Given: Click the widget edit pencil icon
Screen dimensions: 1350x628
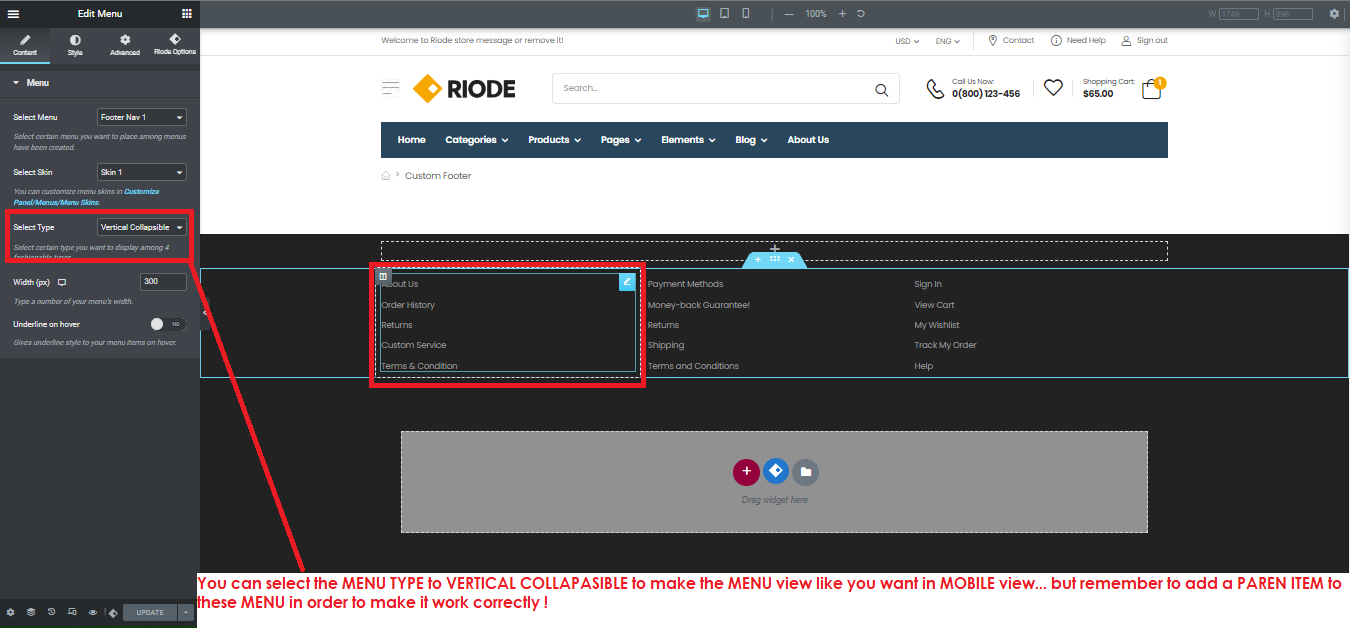Looking at the screenshot, I should click(x=627, y=282).
